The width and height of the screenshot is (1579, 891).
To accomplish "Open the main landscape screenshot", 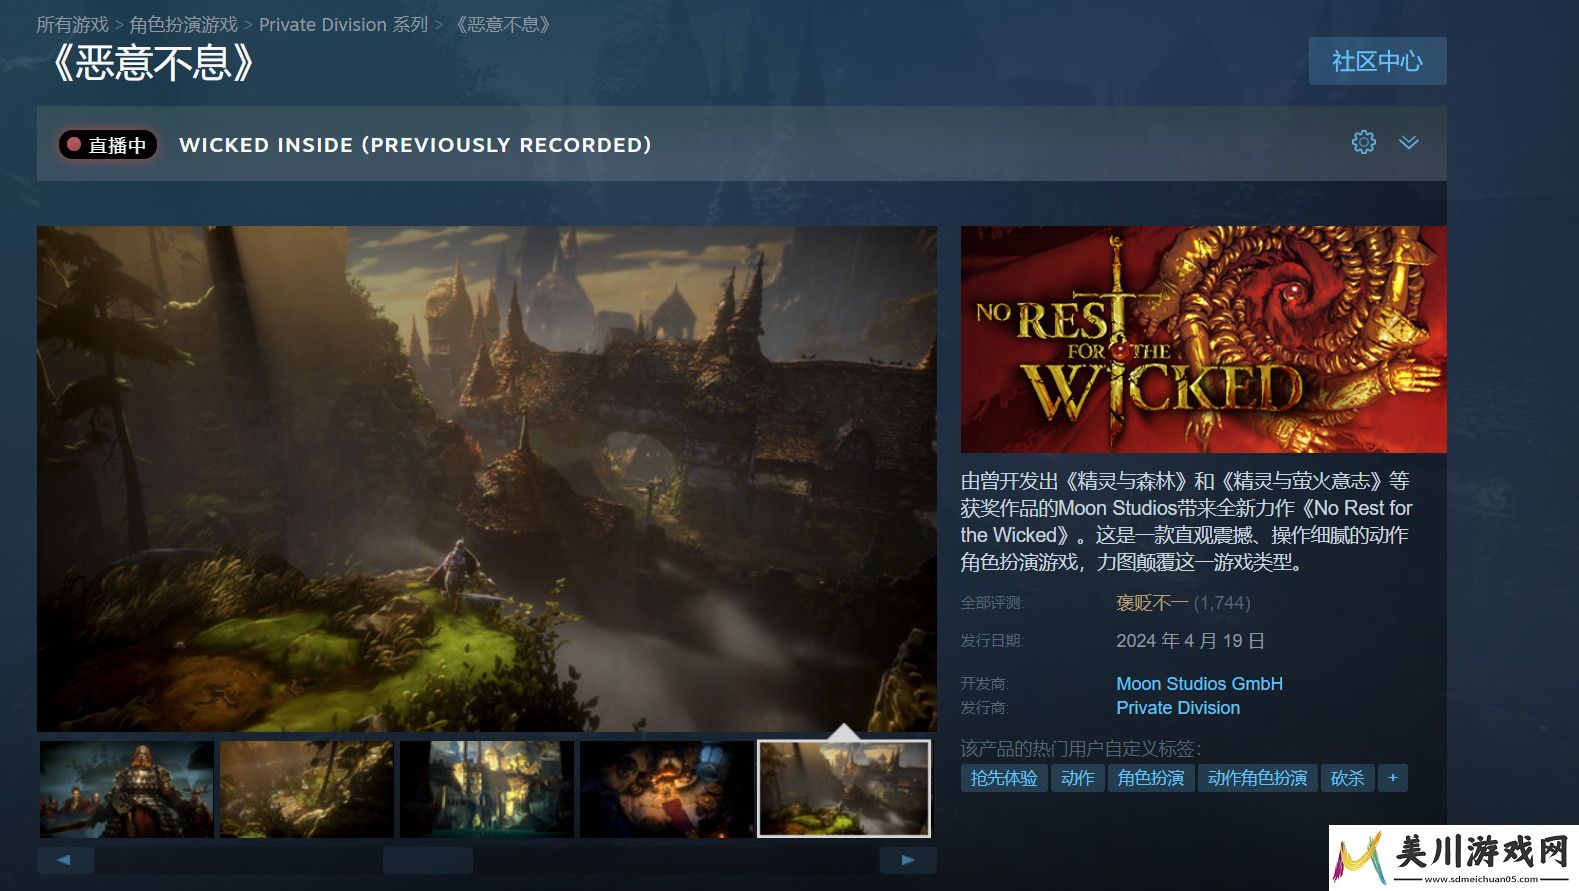I will [x=487, y=478].
